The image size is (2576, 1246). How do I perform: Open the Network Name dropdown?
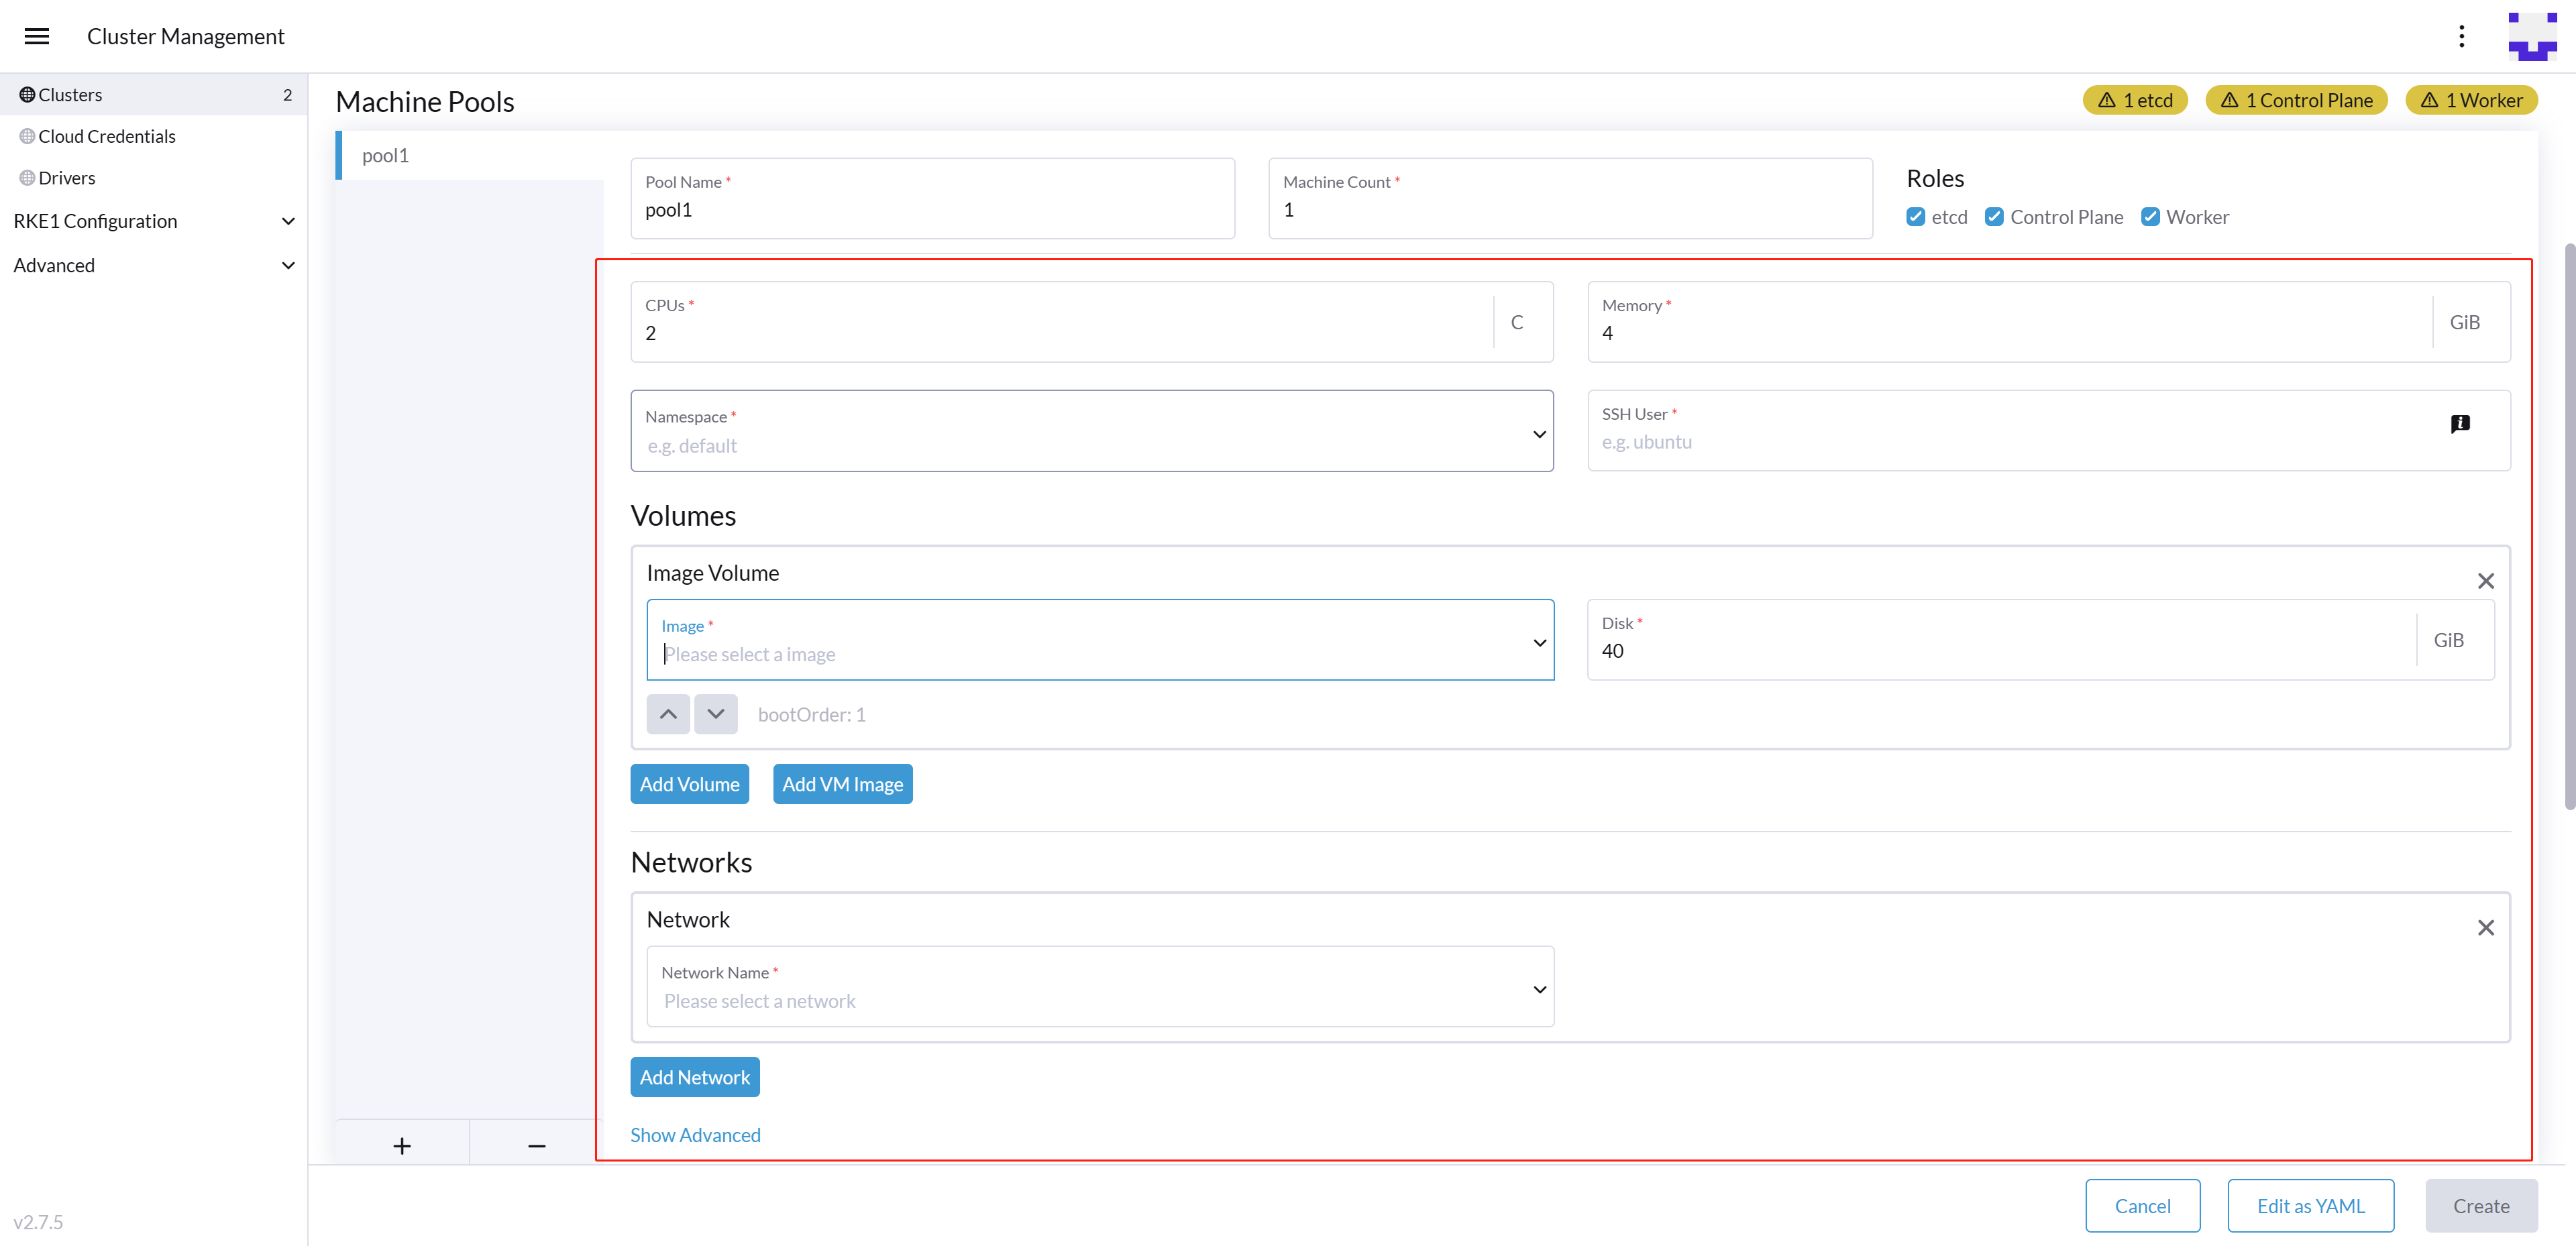point(1100,988)
